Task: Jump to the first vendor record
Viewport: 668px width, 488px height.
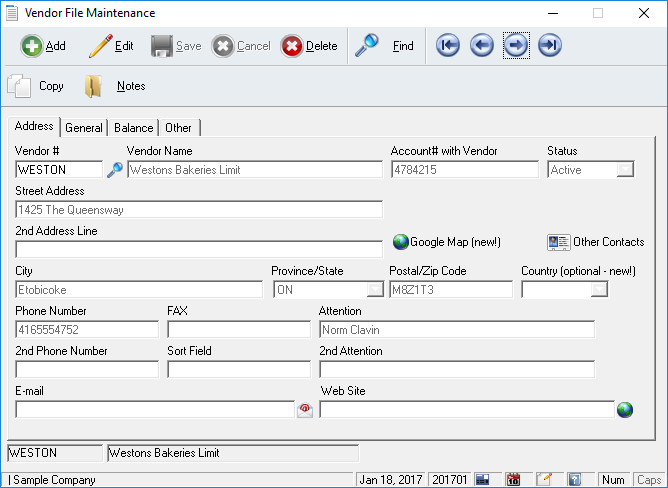Action: pyautogui.click(x=448, y=46)
